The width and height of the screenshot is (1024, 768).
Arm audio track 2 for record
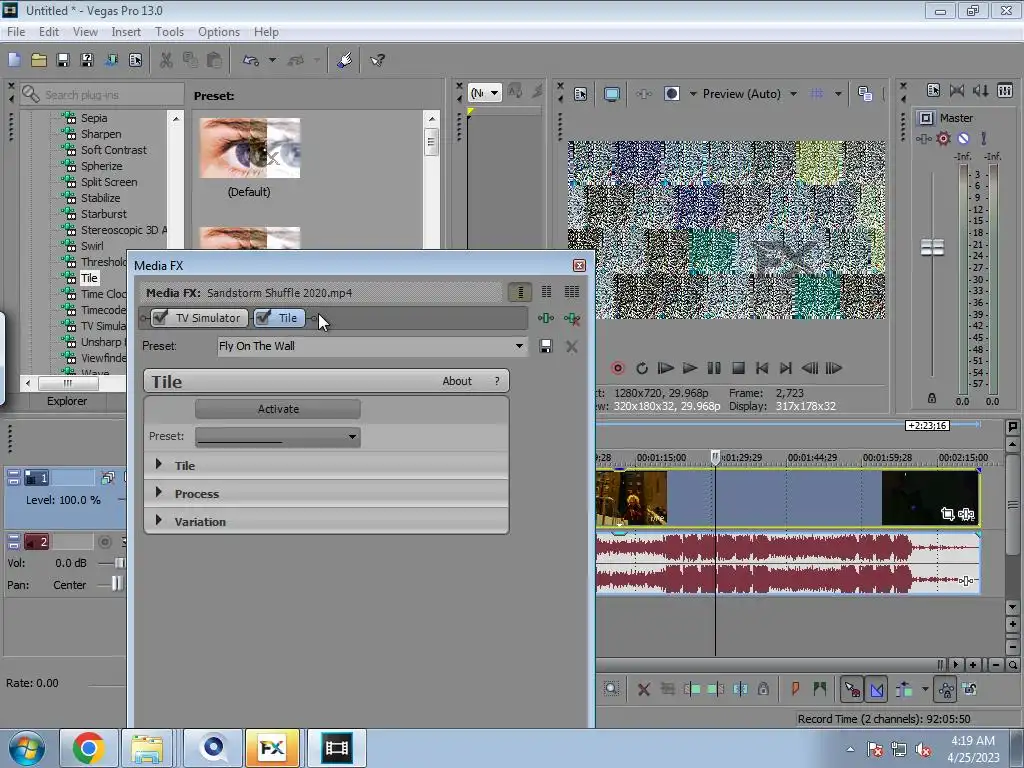tap(104, 541)
